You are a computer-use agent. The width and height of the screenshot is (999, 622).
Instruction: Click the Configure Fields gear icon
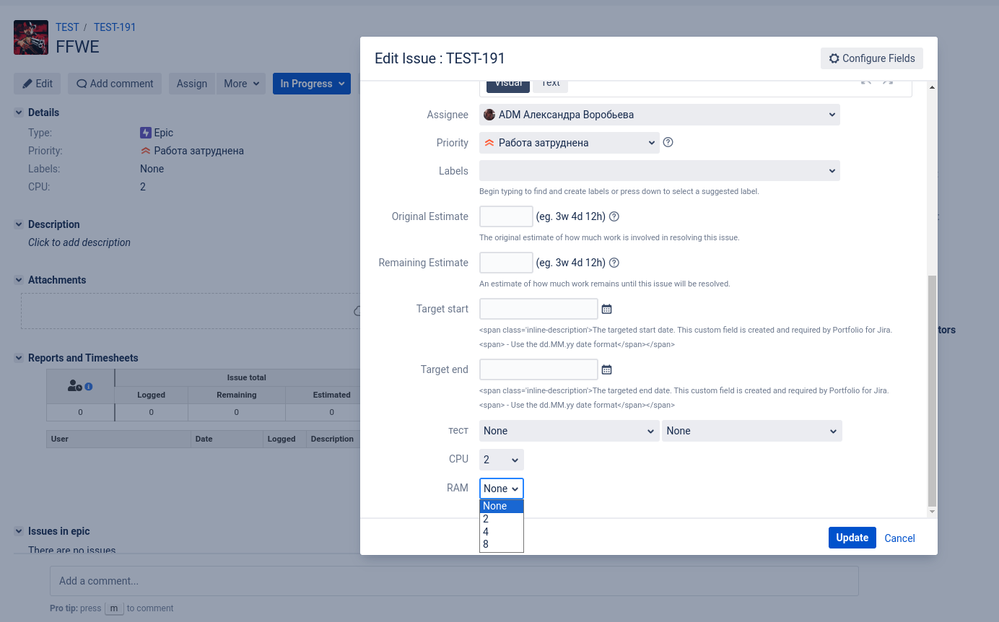[x=834, y=58]
